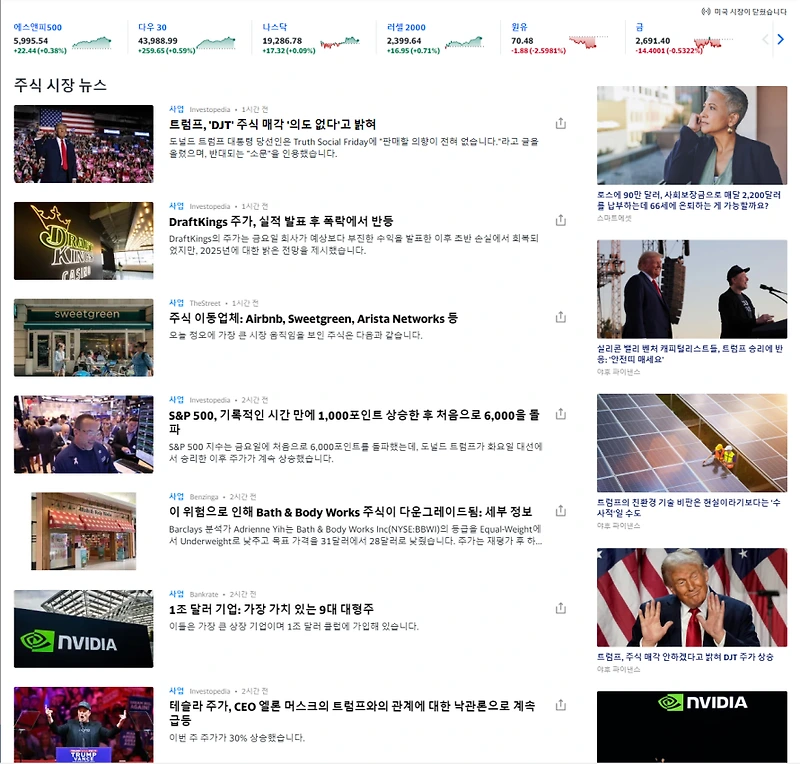Screen dimensions: 800x764
Task: Open headline 테슬라 주가, CEO 엘론 머스크 낙관론
Action: click(353, 712)
